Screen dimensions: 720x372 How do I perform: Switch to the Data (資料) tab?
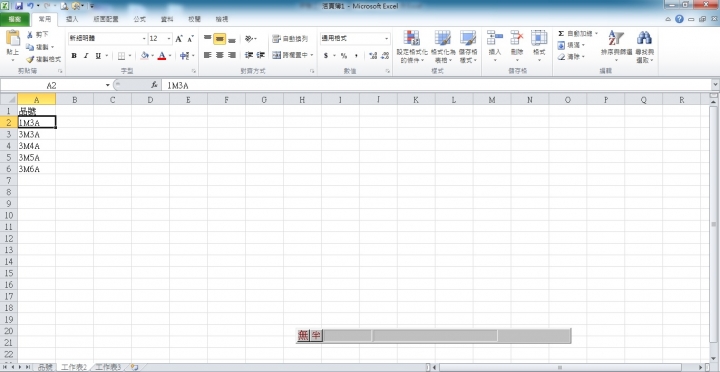click(167, 20)
